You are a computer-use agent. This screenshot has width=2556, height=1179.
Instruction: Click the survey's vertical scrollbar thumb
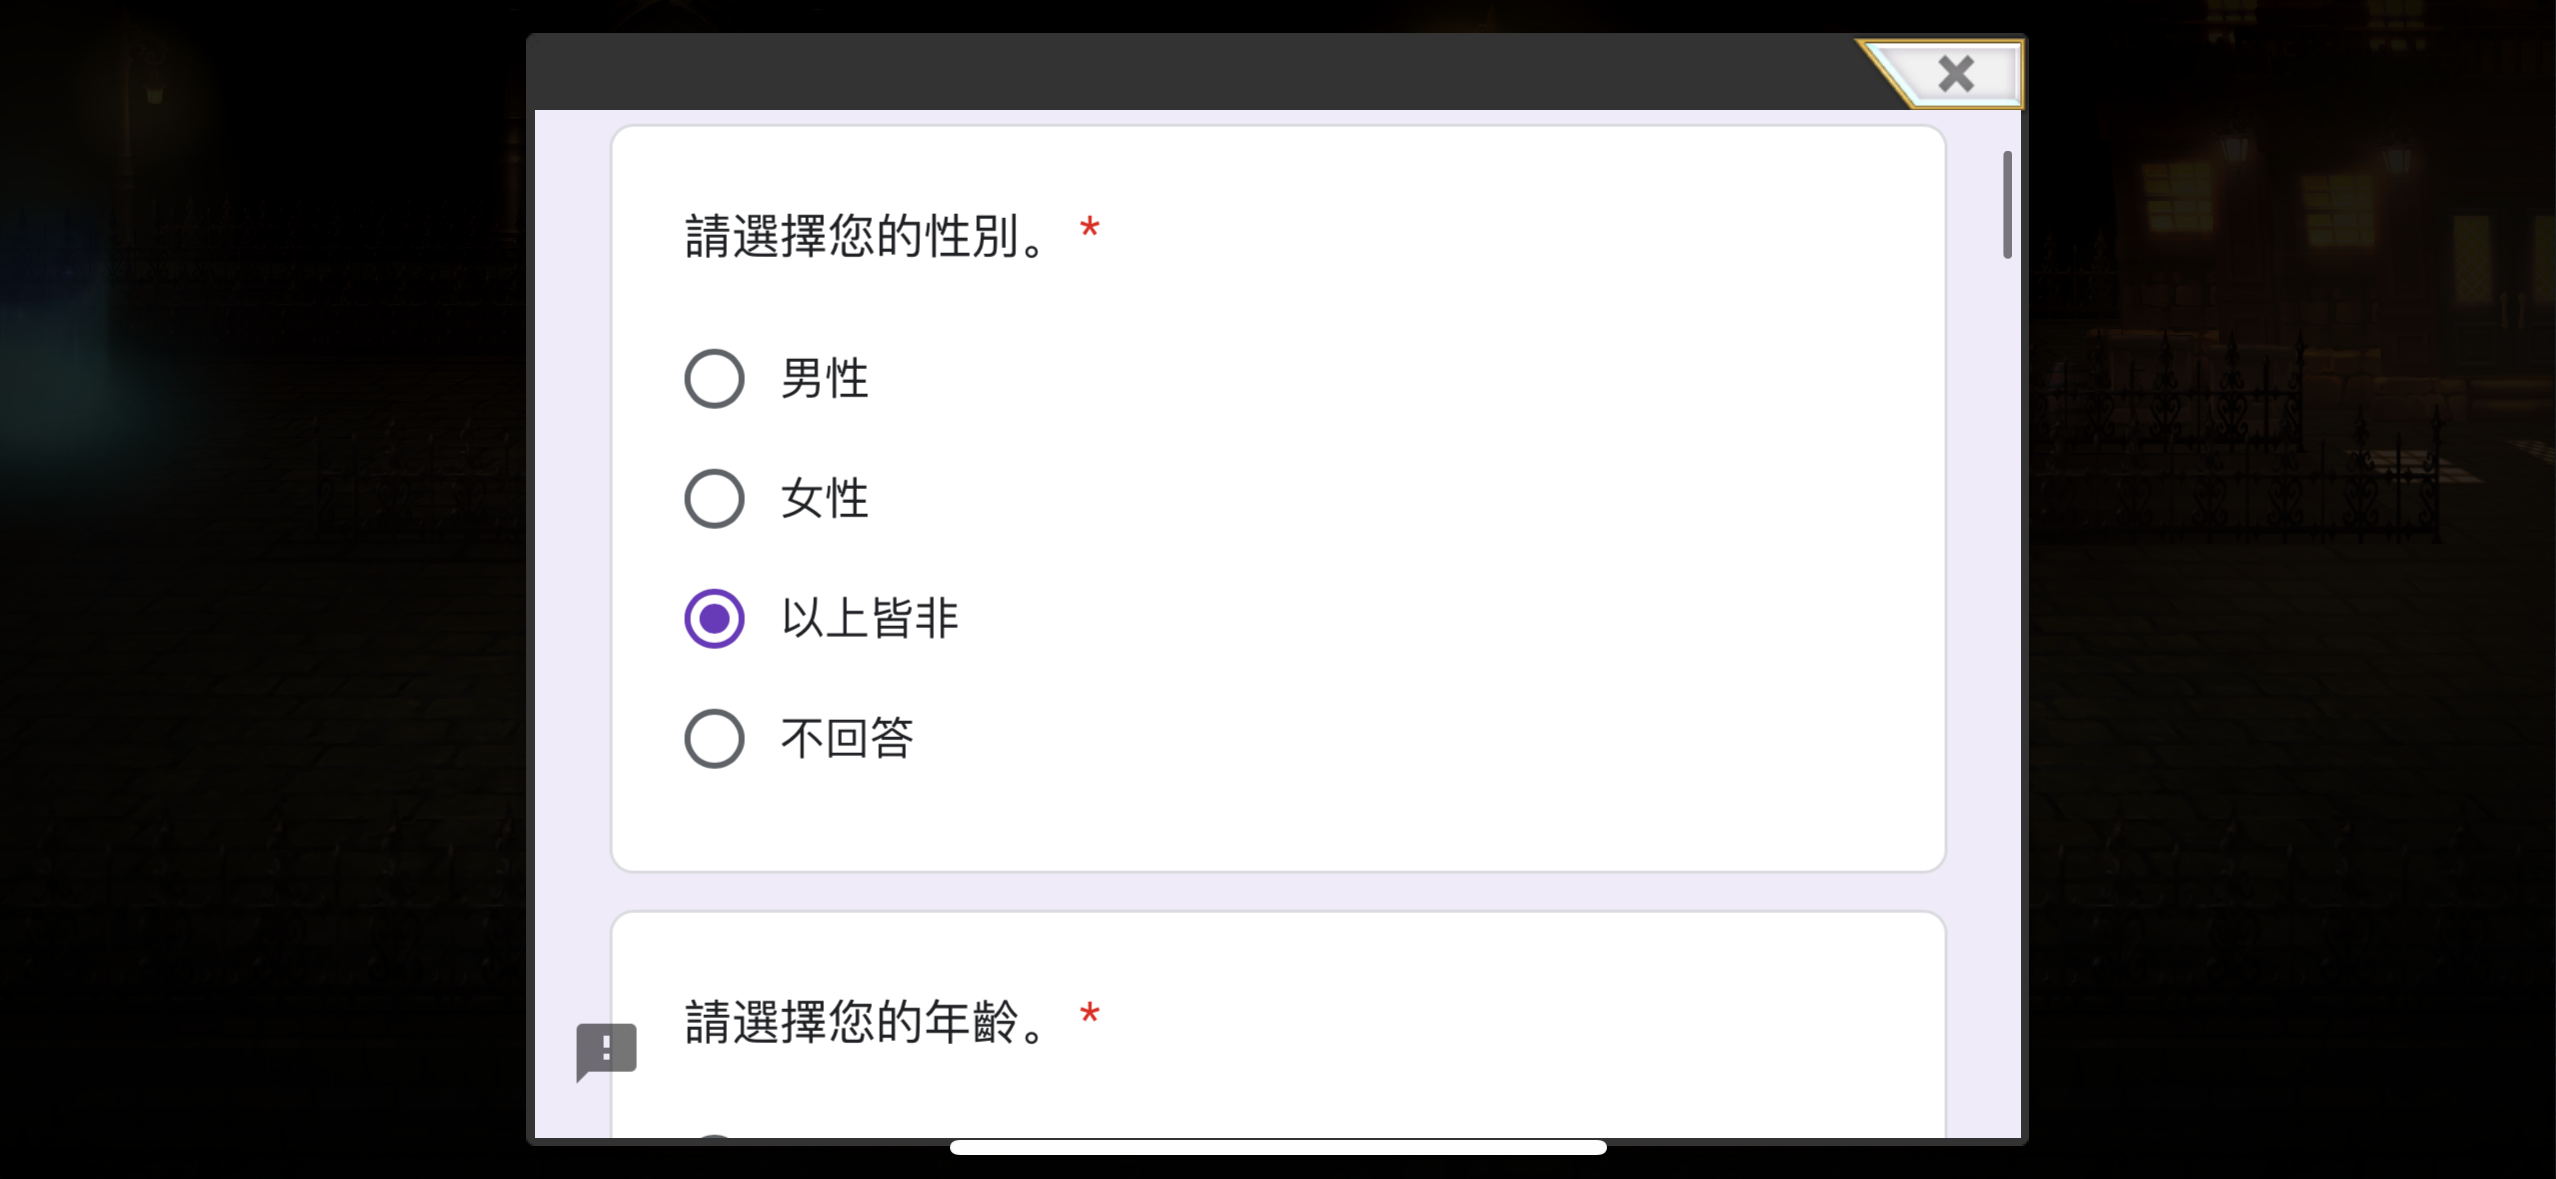(2007, 204)
